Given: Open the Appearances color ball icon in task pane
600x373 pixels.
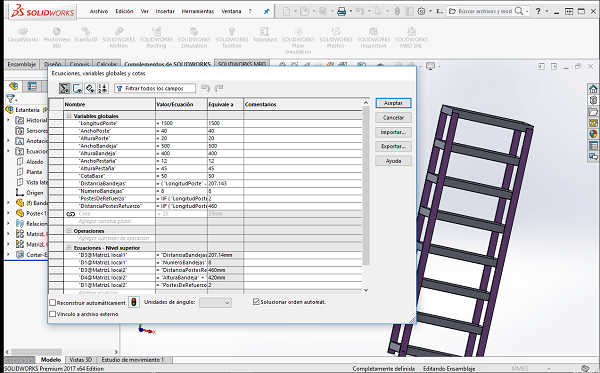Looking at the screenshot, I should pos(593,134).
